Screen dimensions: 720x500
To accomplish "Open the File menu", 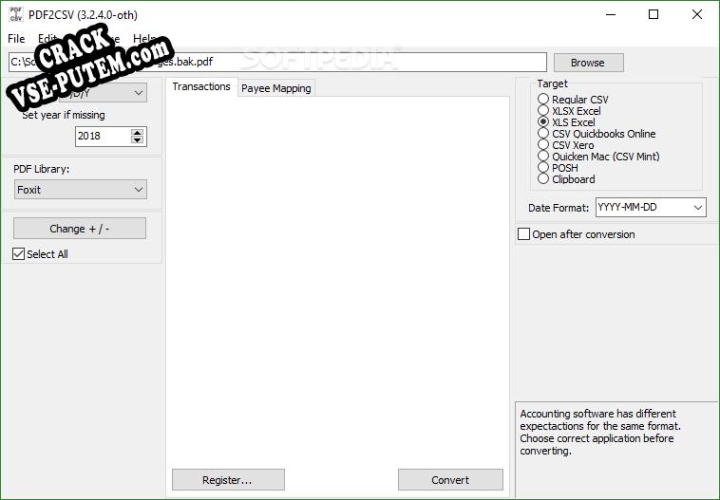I will pos(17,39).
